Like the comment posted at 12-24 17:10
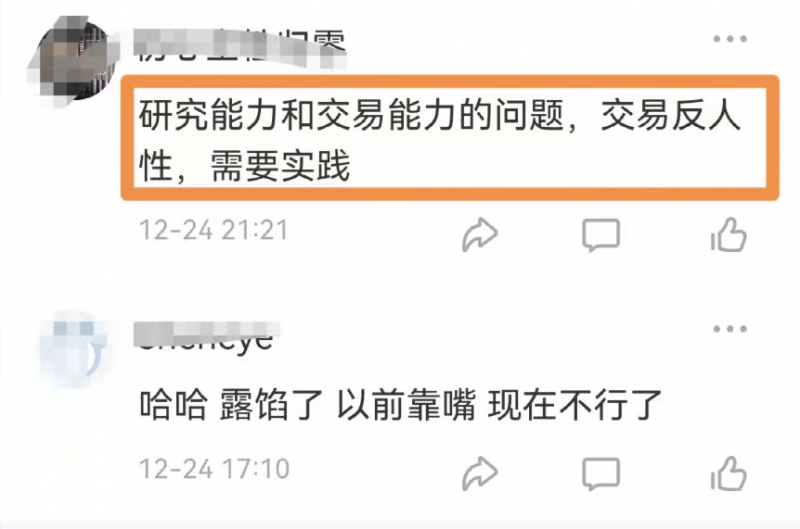This screenshot has width=800, height=529. coord(729,473)
